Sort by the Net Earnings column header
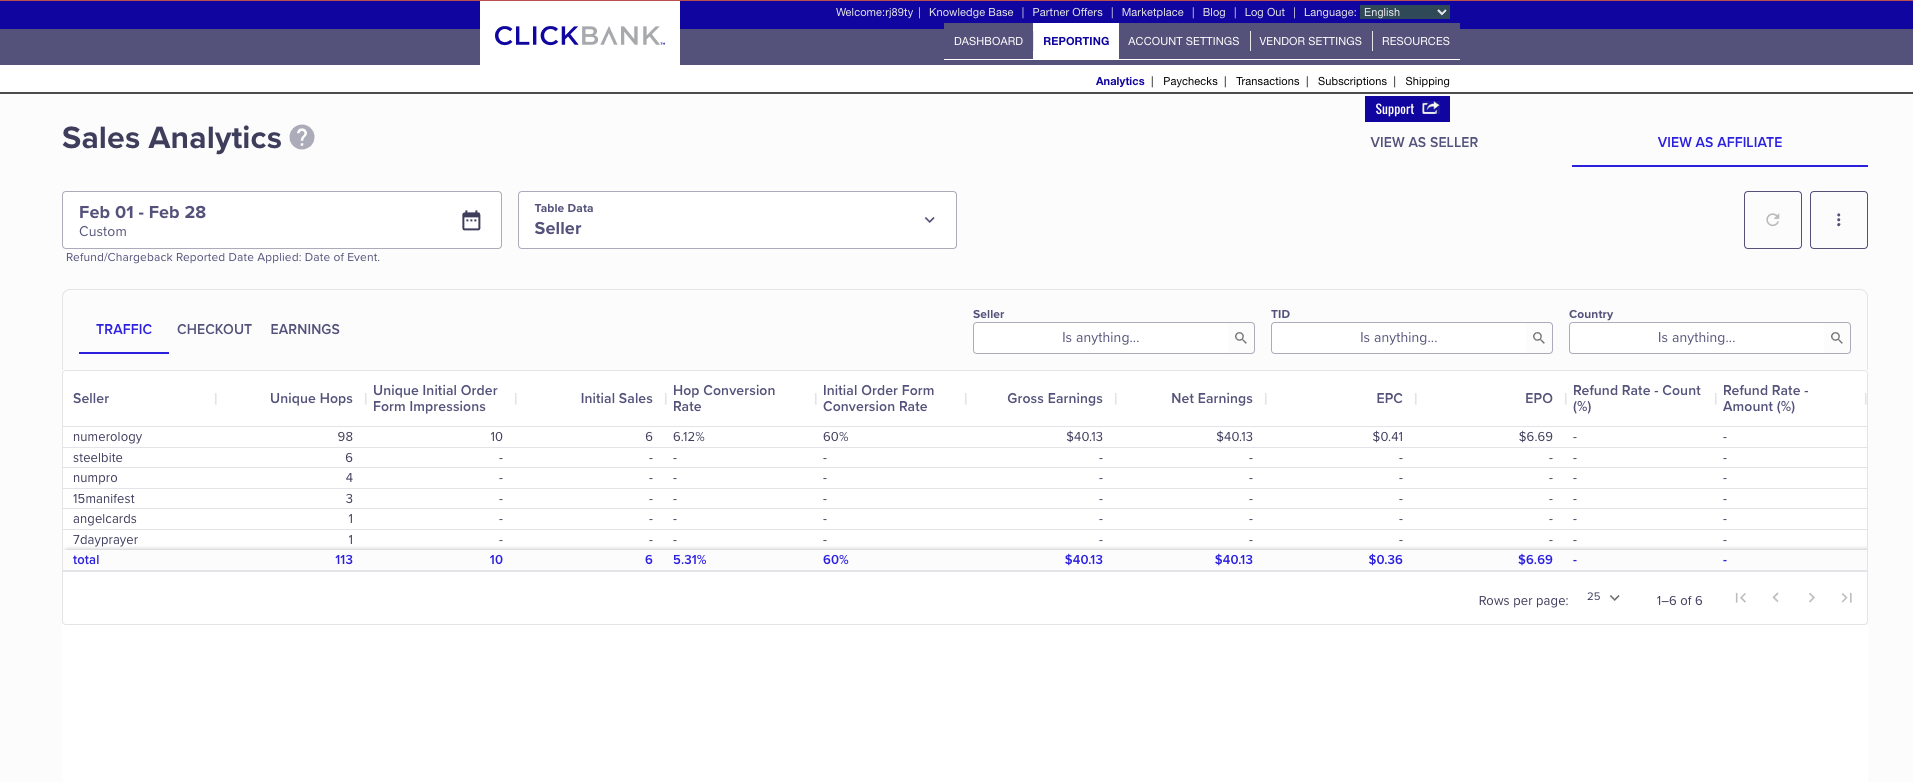The height and width of the screenshot is (782, 1913). pyautogui.click(x=1211, y=398)
